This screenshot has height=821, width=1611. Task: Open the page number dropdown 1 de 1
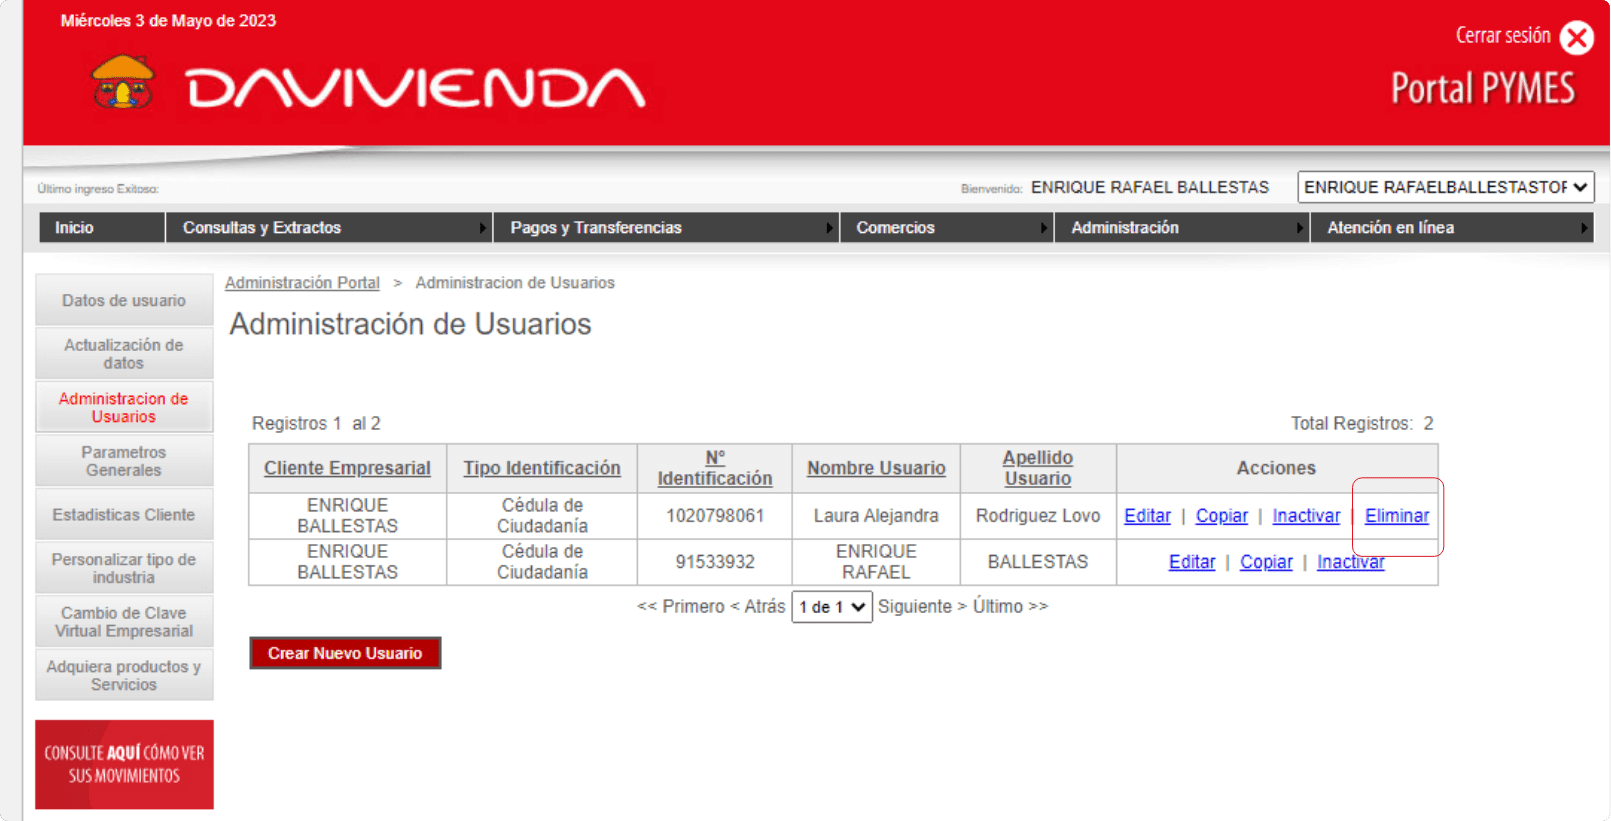click(x=831, y=607)
